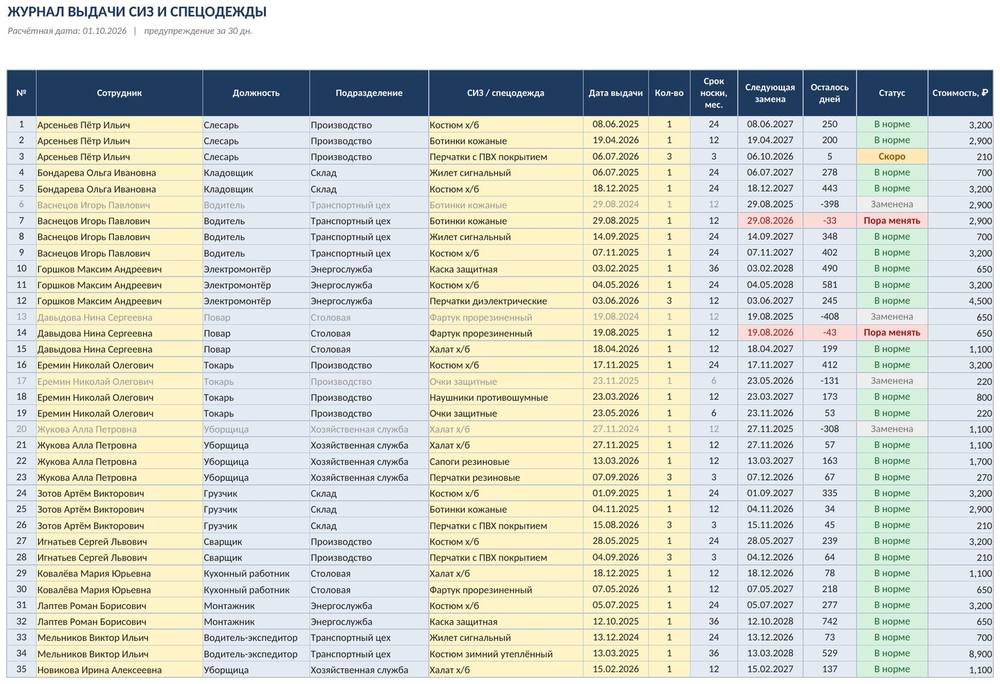Click the '742' days remaining cell

point(829,622)
